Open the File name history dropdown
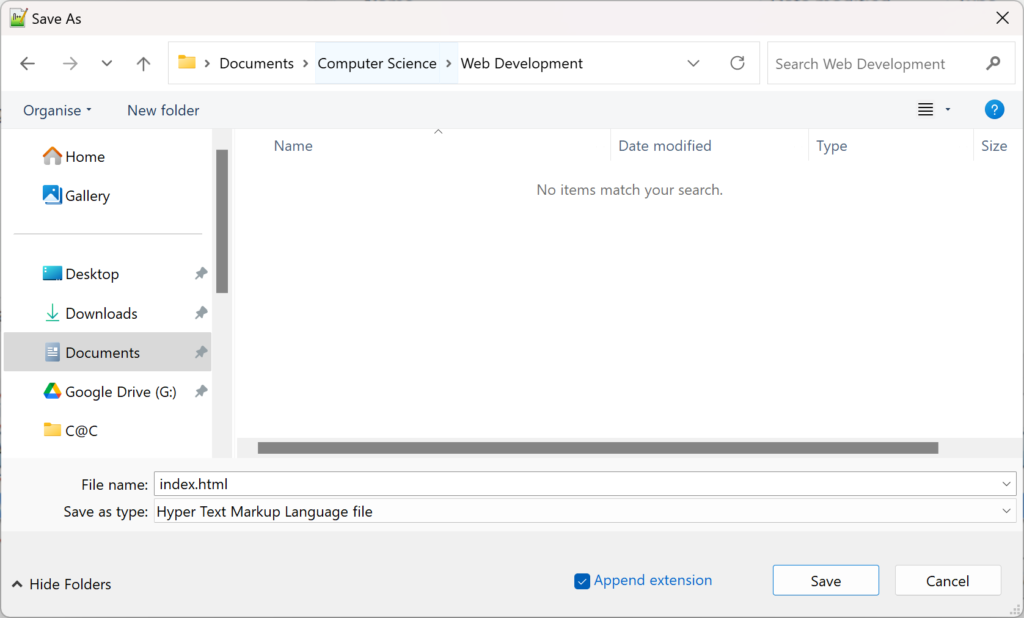The height and width of the screenshot is (618, 1024). [1006, 484]
